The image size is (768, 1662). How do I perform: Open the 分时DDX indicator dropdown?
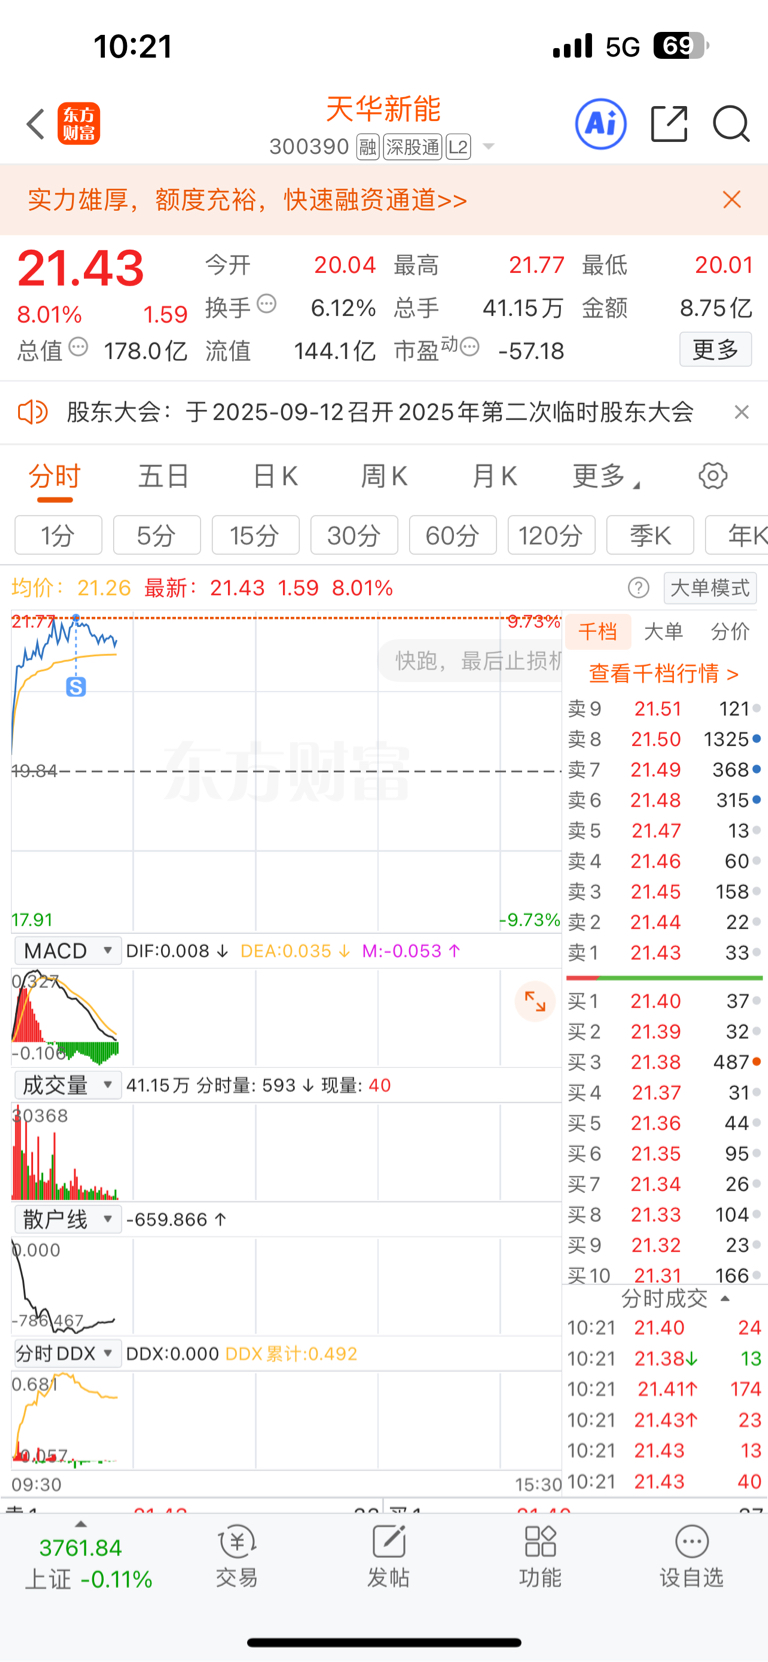(x=67, y=1353)
